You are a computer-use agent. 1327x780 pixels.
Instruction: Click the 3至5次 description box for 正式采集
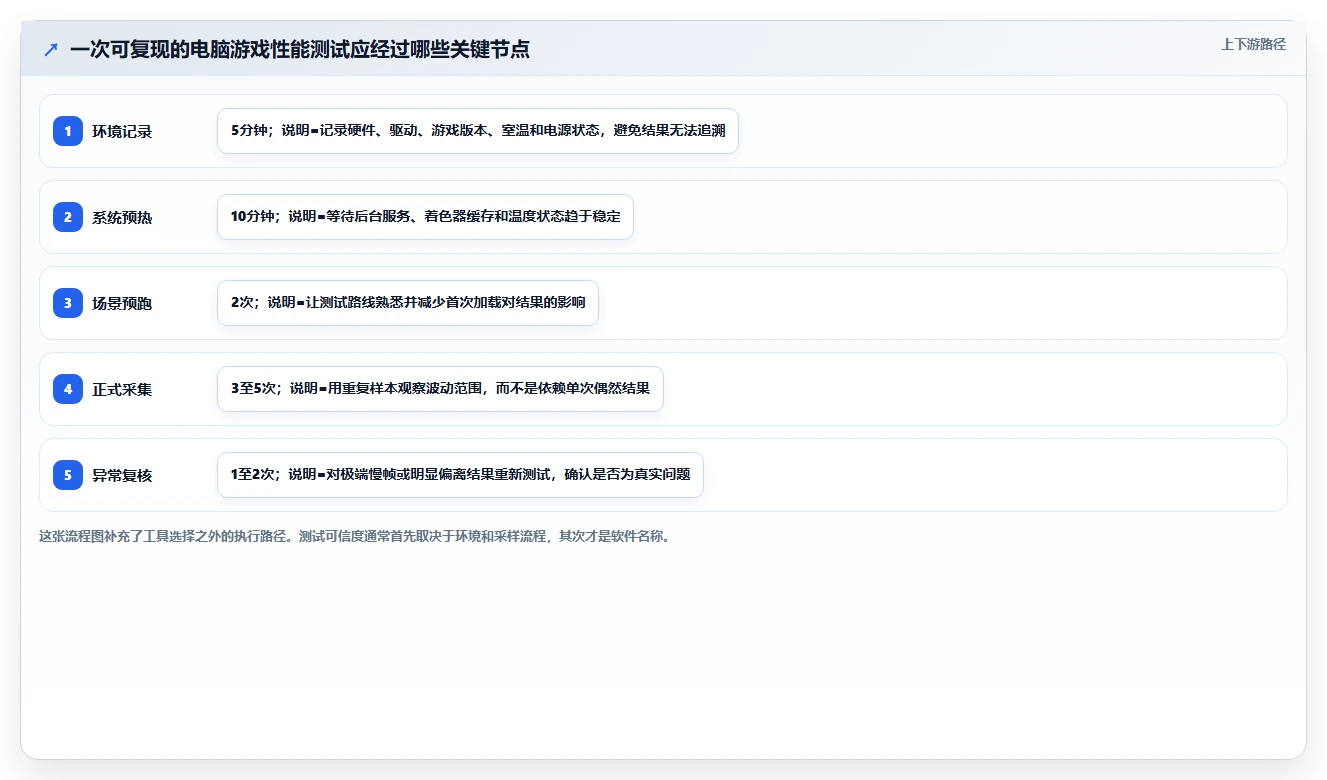440,389
